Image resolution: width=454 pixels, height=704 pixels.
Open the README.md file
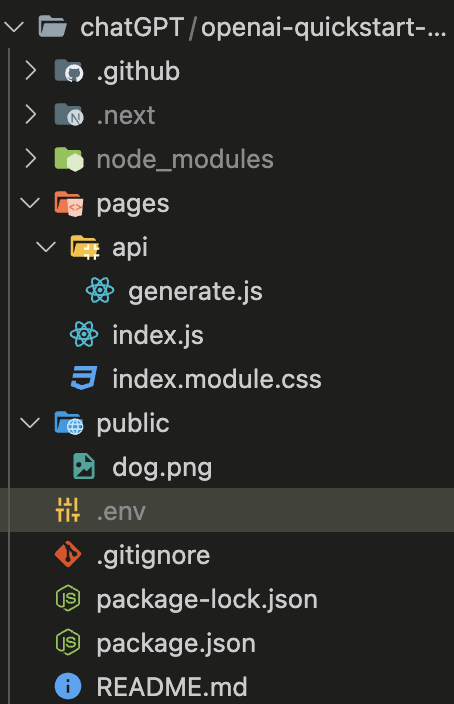(x=172, y=686)
